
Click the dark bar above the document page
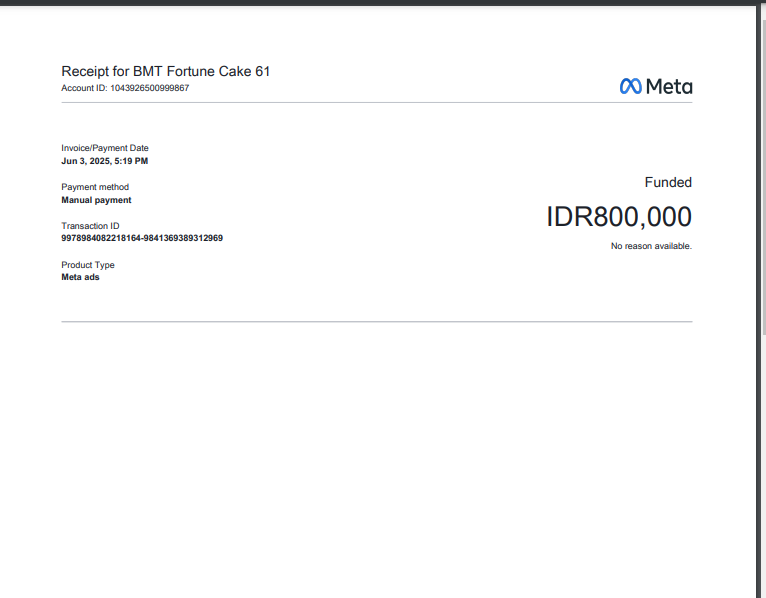[376, 2]
